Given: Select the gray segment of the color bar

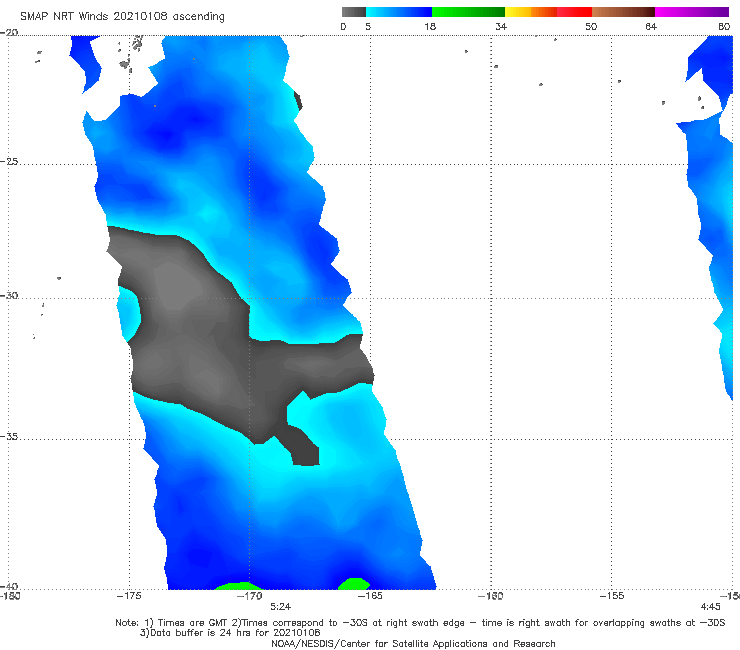Looking at the screenshot, I should coord(354,12).
